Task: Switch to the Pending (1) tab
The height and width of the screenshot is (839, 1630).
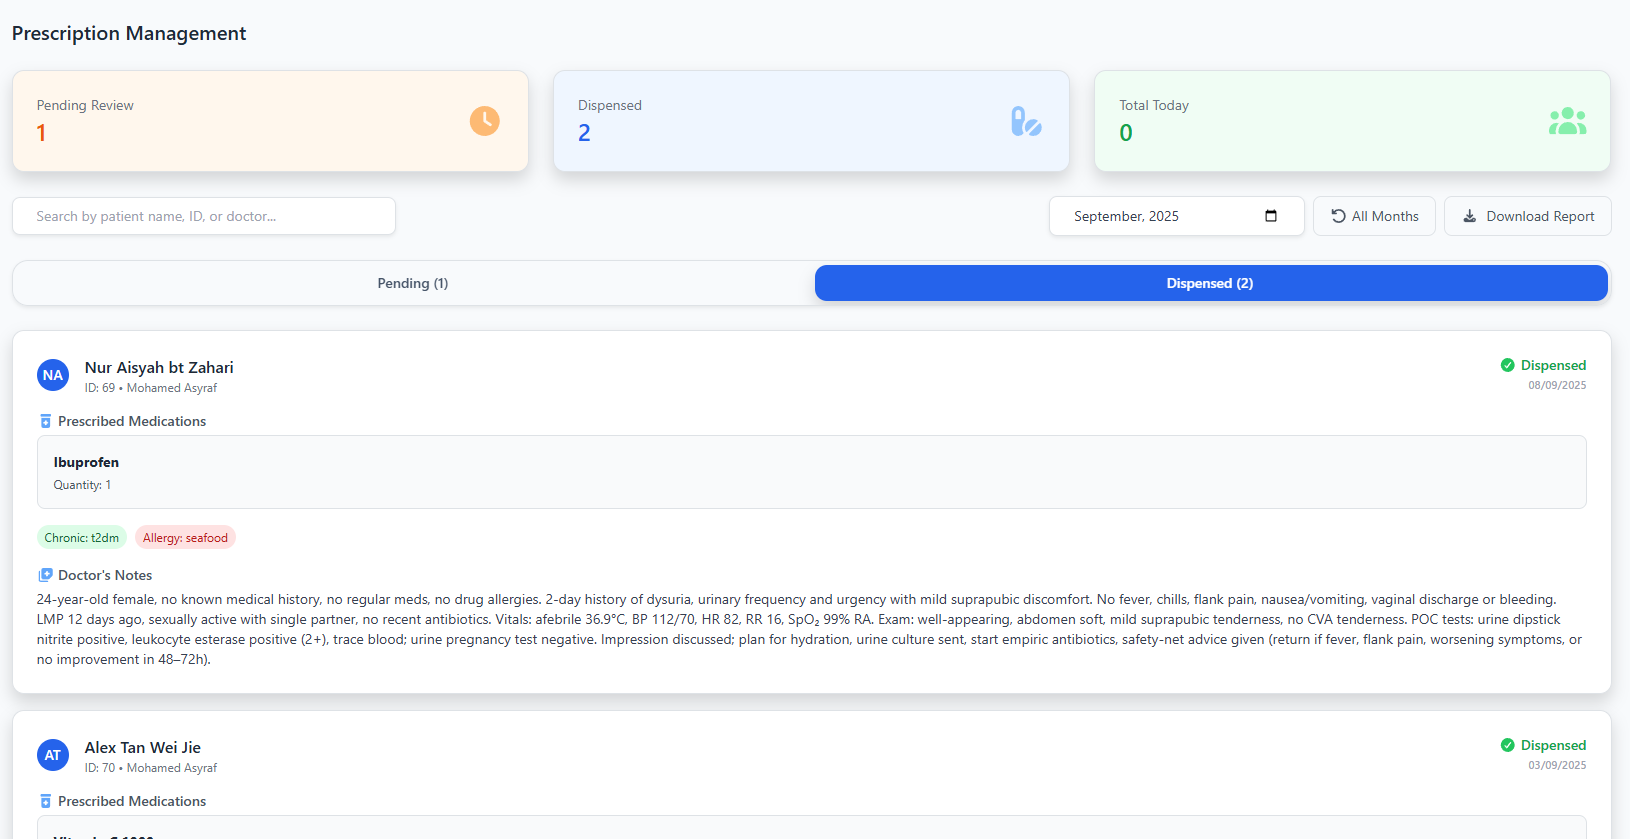Action: [x=413, y=283]
